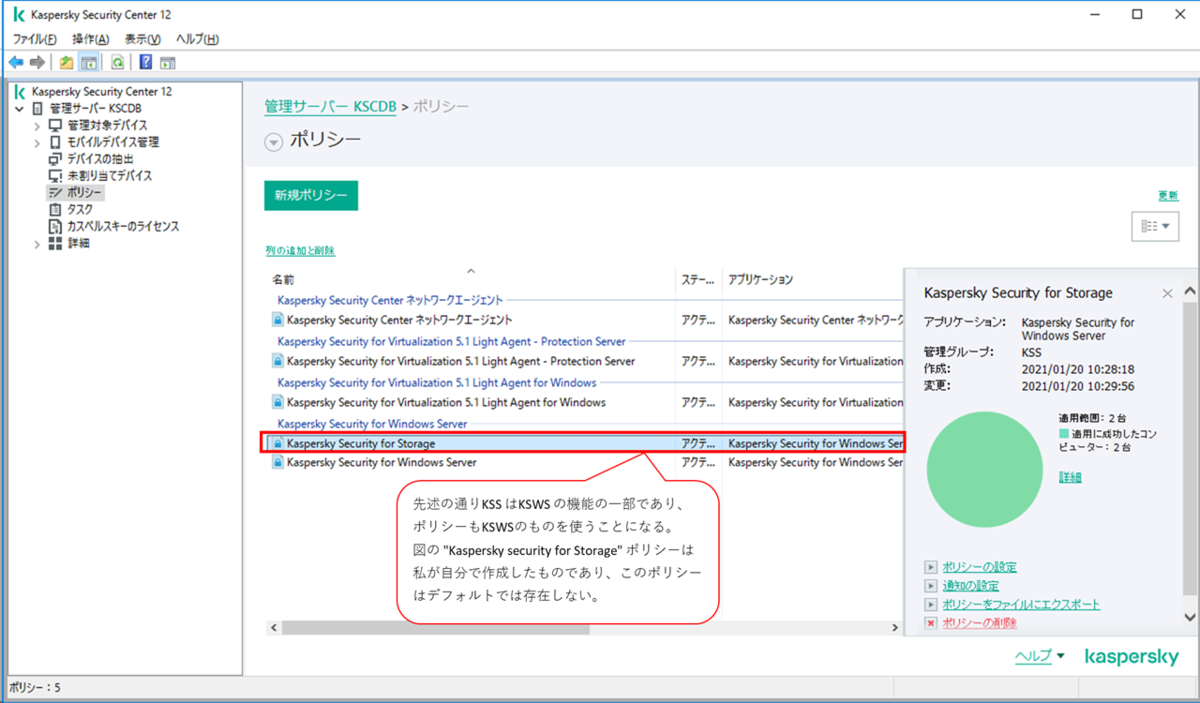Click ポリシーをファイルにエクスポート link
The height and width of the screenshot is (703, 1200).
click(x=1021, y=605)
